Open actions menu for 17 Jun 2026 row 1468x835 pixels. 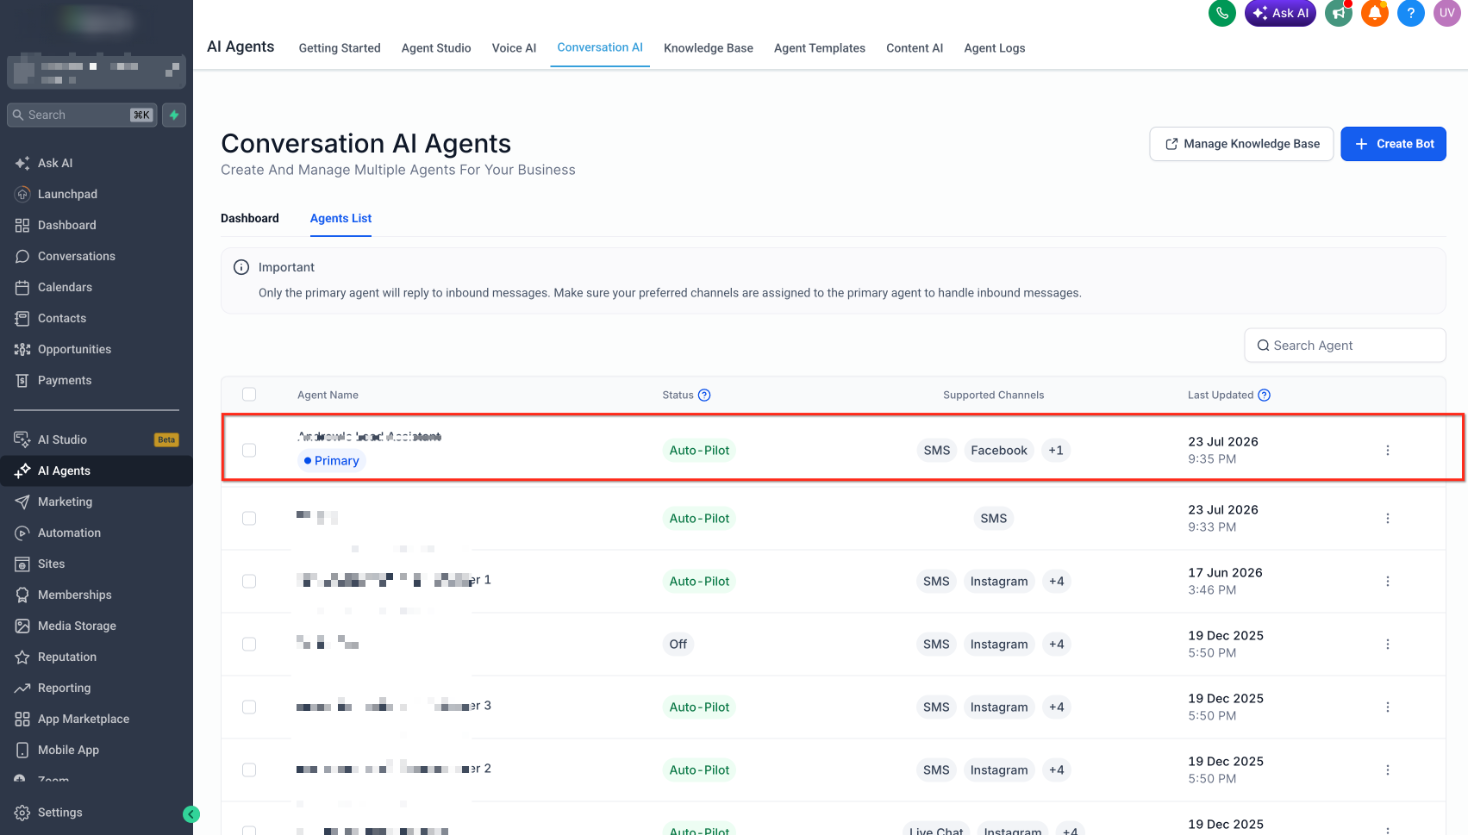[x=1388, y=581]
